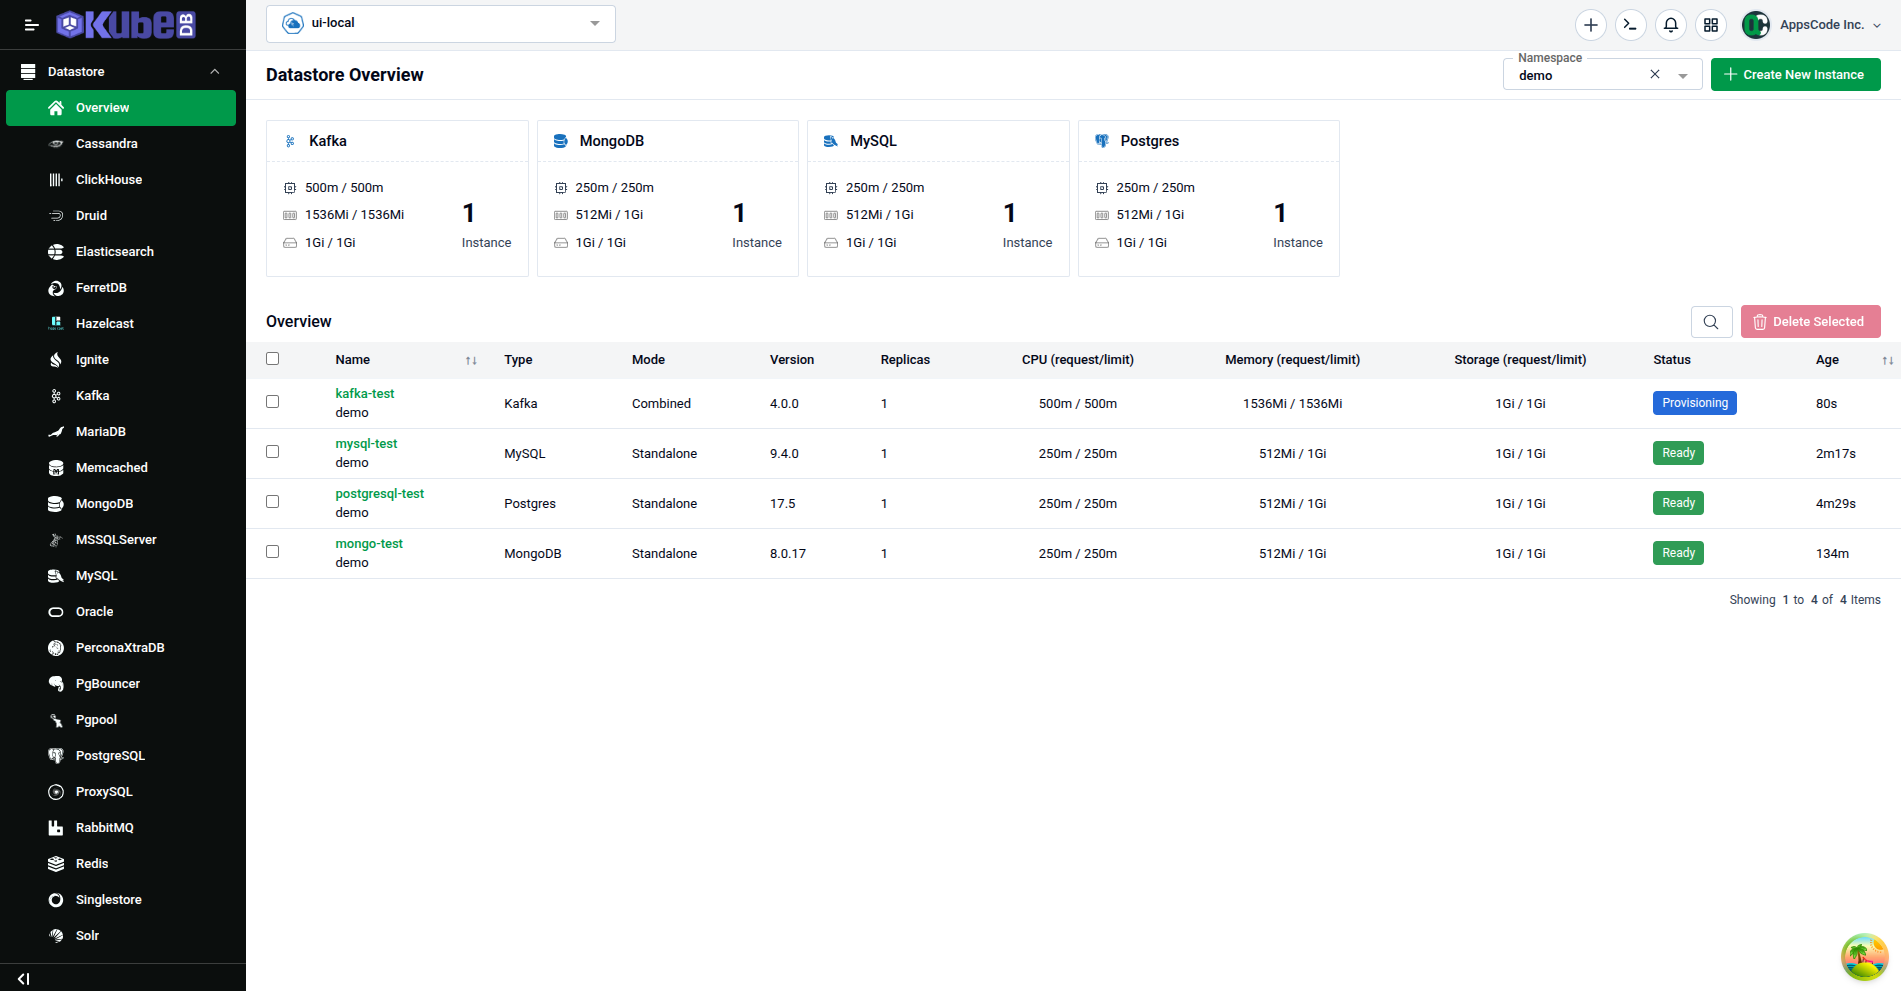Select Kafka from the sidebar

coord(92,395)
